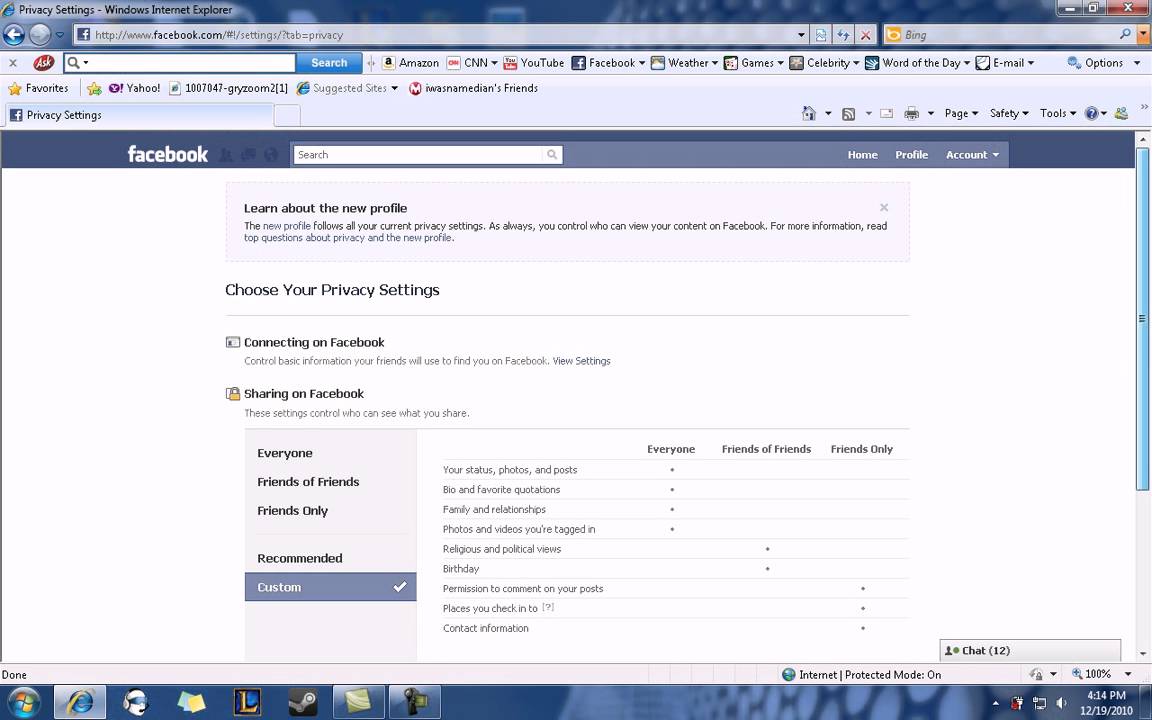Click Amazon on the Ask toolbar
Image resolution: width=1152 pixels, height=720 pixels.
(x=411, y=63)
